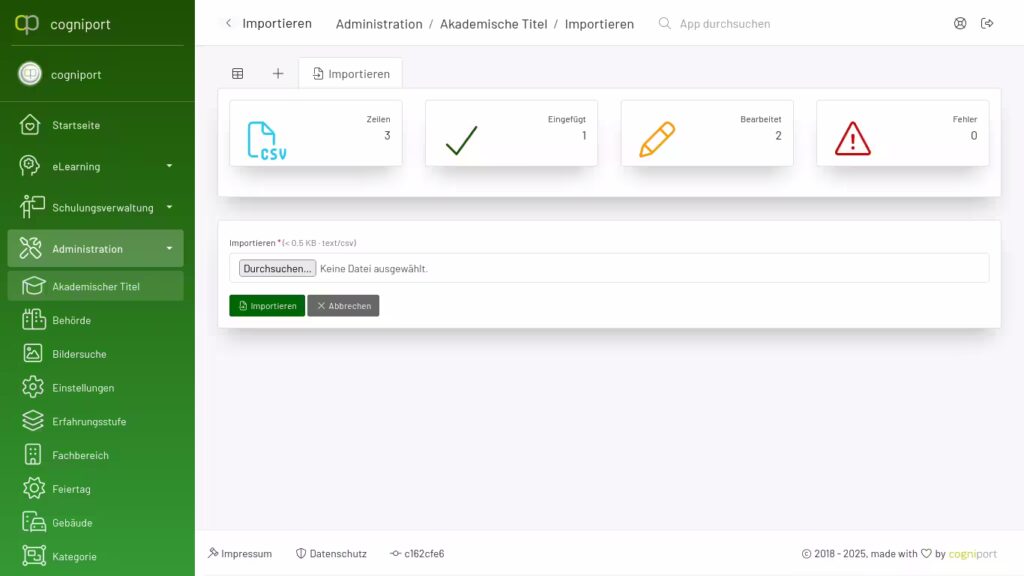The image size is (1024, 576).
Task: Open the table view using the grid icon
Action: [x=237, y=72]
